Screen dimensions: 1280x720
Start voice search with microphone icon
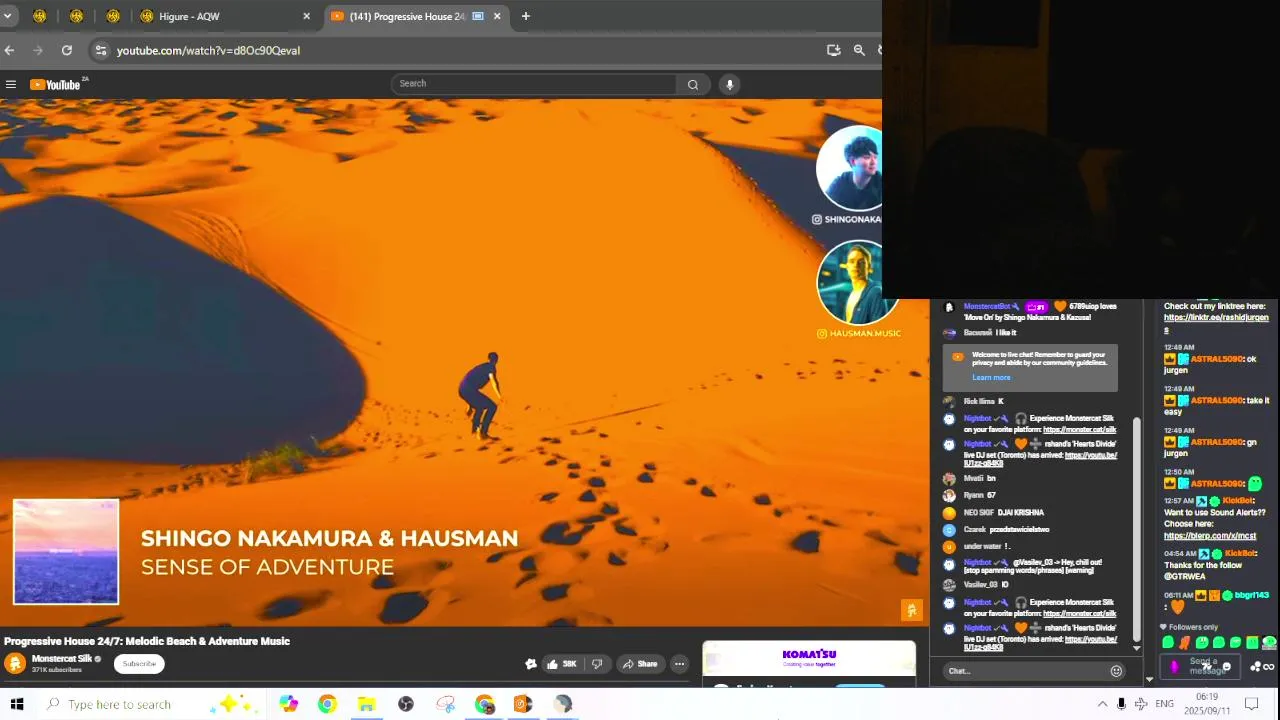click(x=730, y=85)
